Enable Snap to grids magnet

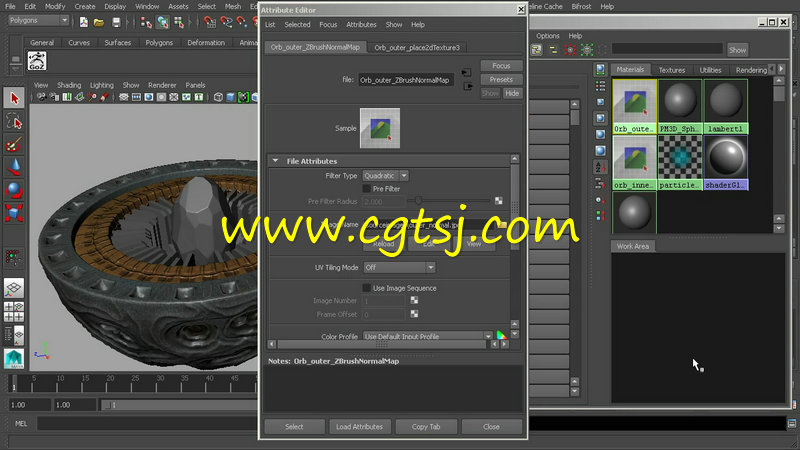point(210,21)
